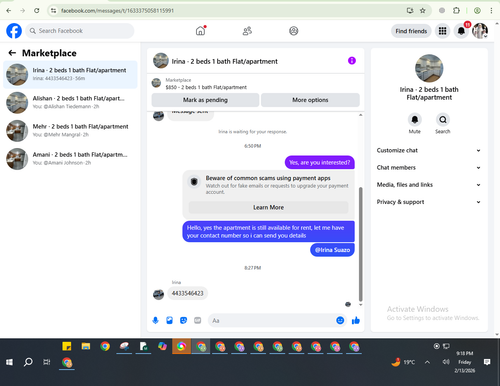Open the account profile picture menu
The height and width of the screenshot is (386, 500).
(x=480, y=31)
